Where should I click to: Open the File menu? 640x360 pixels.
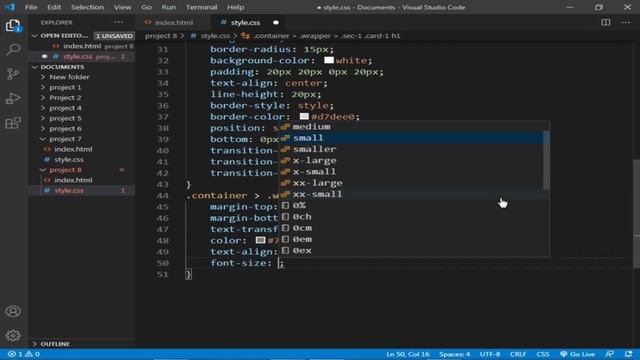pyautogui.click(x=31, y=7)
